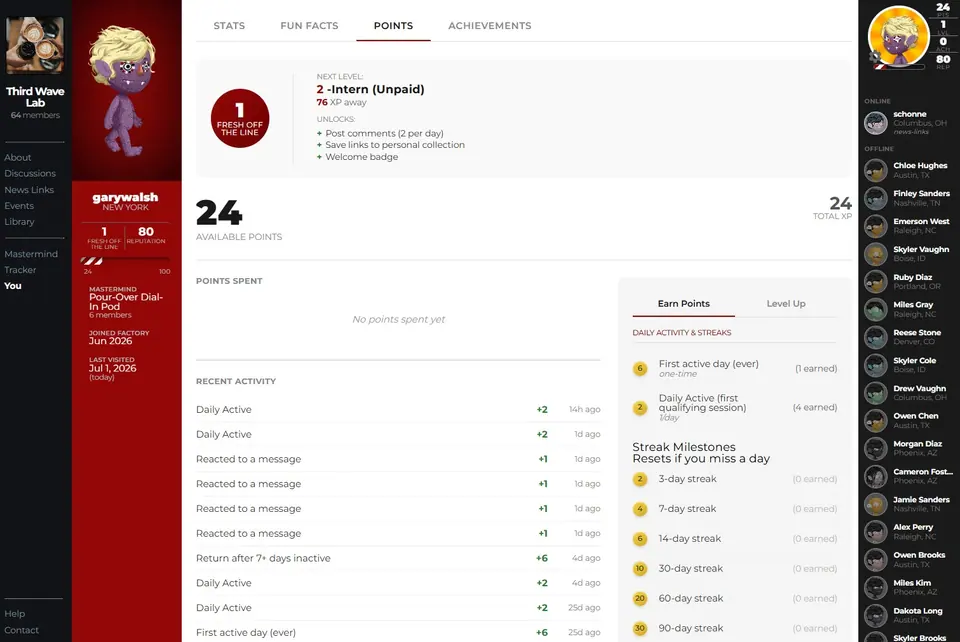This screenshot has width=960, height=642.
Task: Click the coin icon for 30-day streak
Action: tap(640, 569)
